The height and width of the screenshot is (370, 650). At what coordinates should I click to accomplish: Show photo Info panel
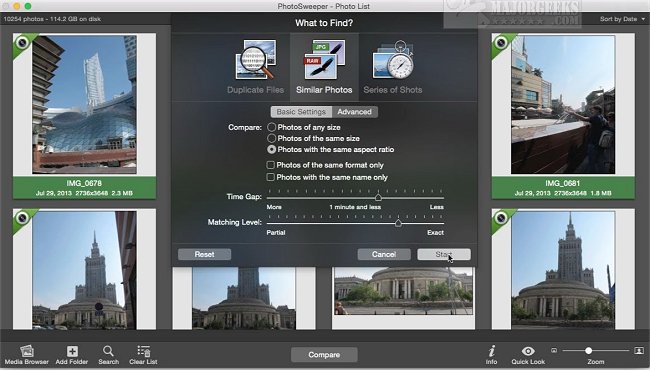click(492, 351)
